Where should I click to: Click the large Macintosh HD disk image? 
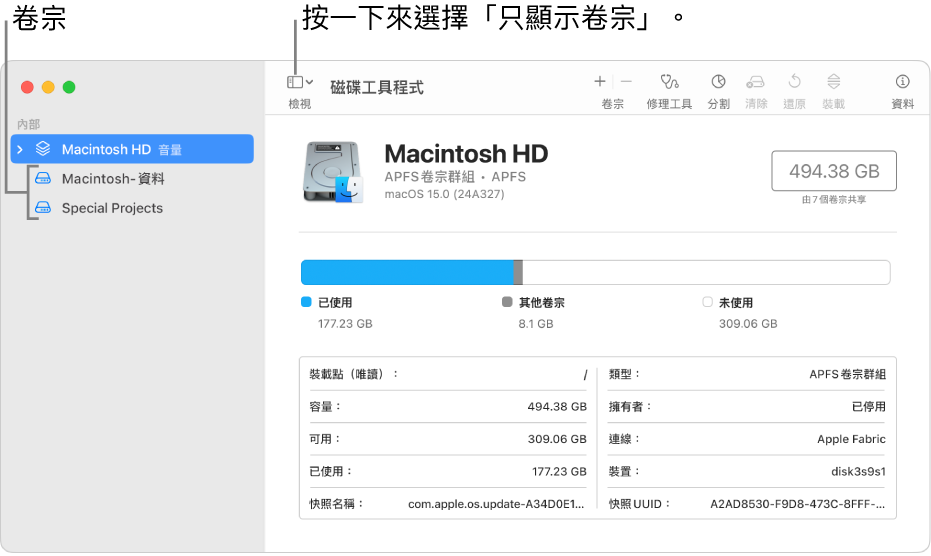point(333,172)
